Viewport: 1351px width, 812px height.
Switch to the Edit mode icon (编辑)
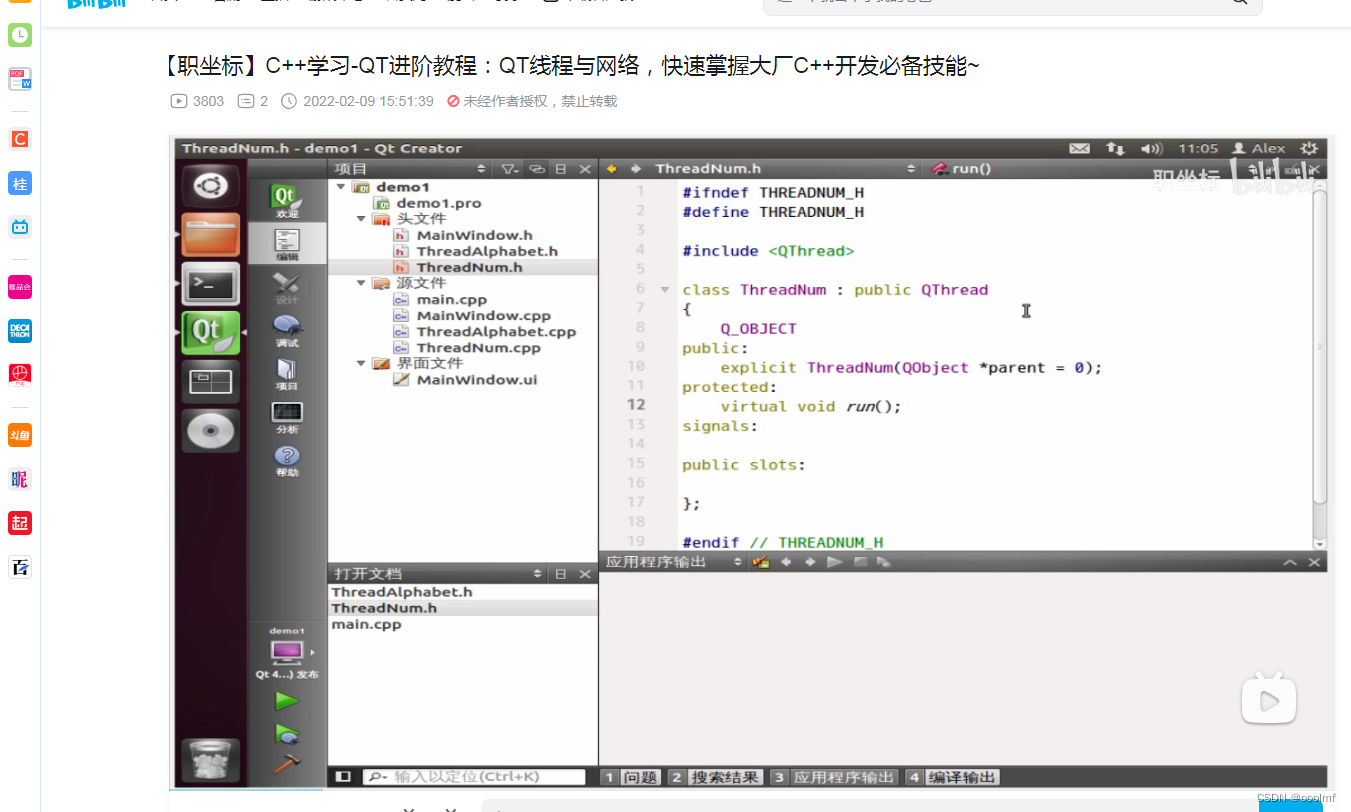click(x=286, y=244)
